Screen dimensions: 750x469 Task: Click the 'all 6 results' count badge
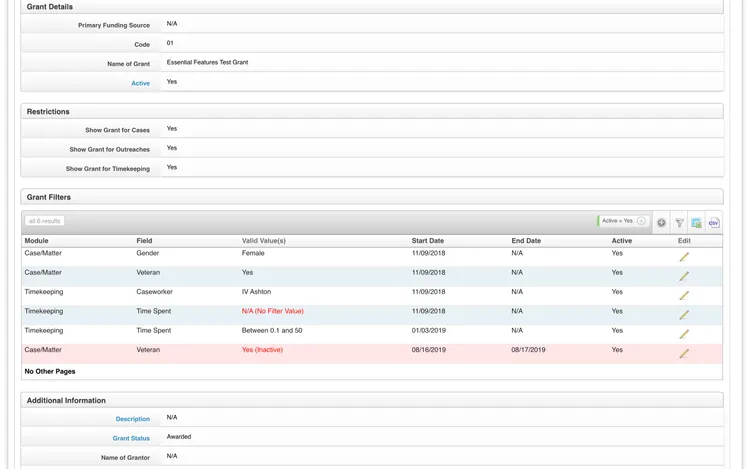(45, 221)
